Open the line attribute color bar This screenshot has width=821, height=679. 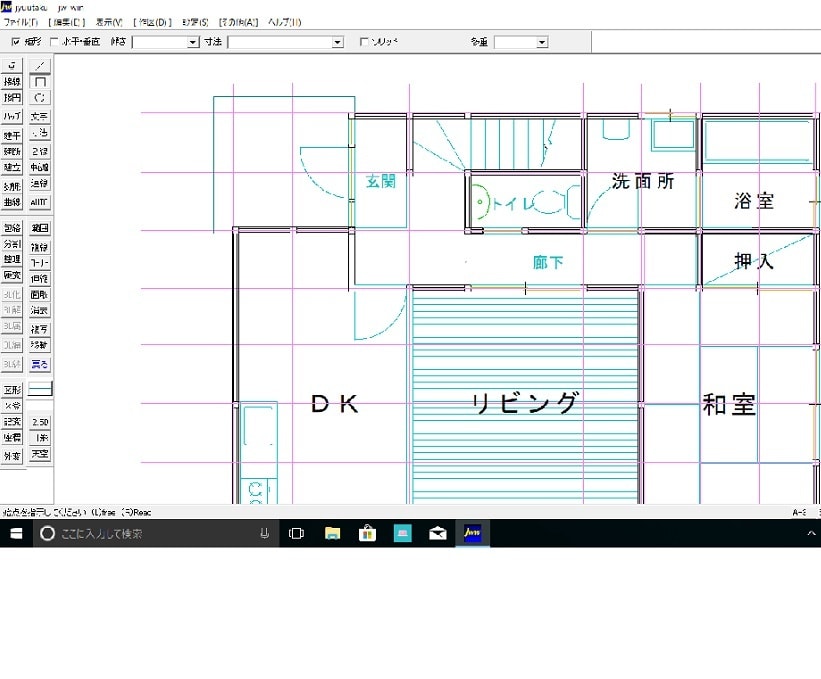click(x=40, y=389)
